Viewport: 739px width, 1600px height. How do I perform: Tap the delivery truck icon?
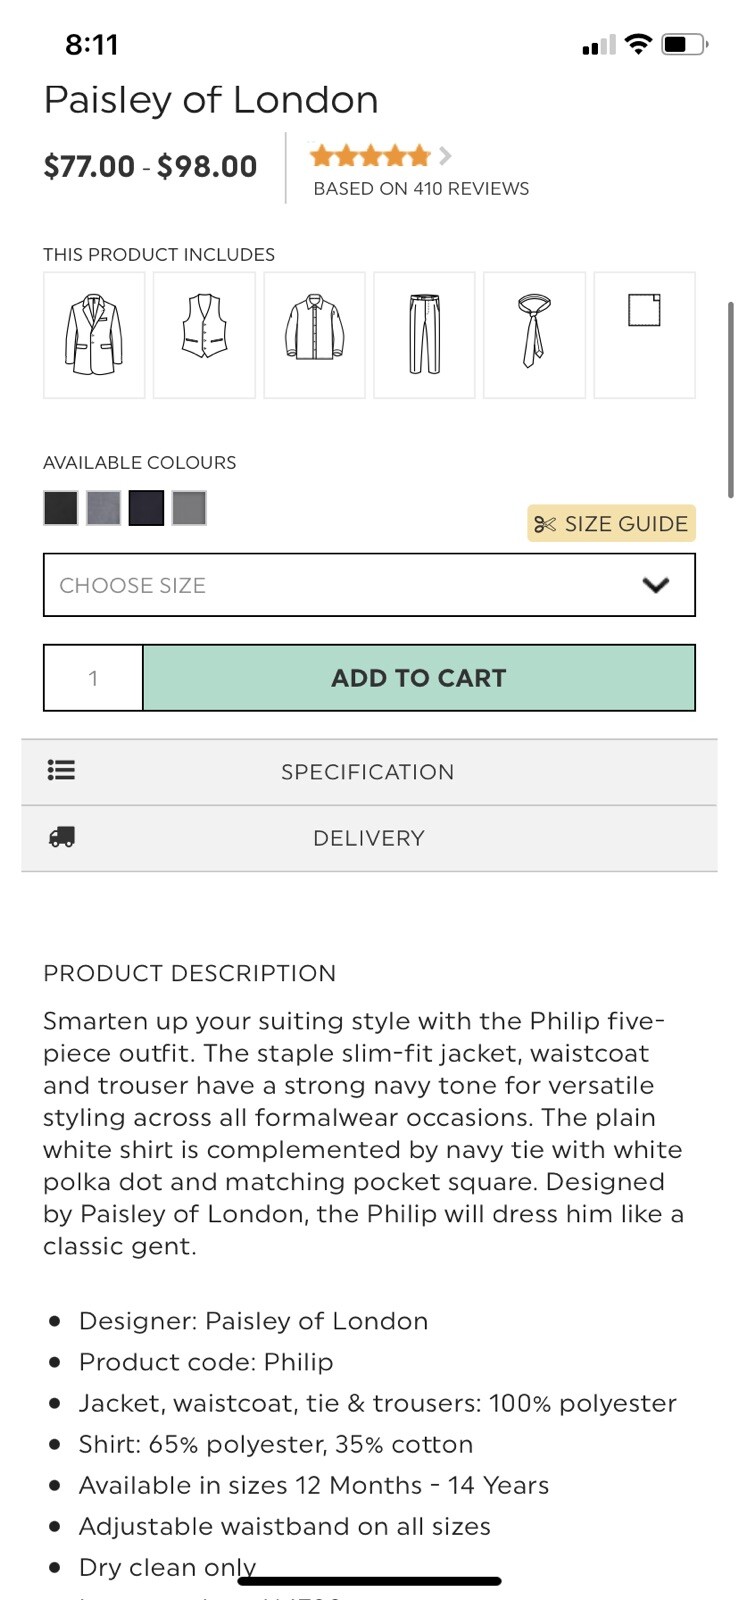tap(62, 838)
